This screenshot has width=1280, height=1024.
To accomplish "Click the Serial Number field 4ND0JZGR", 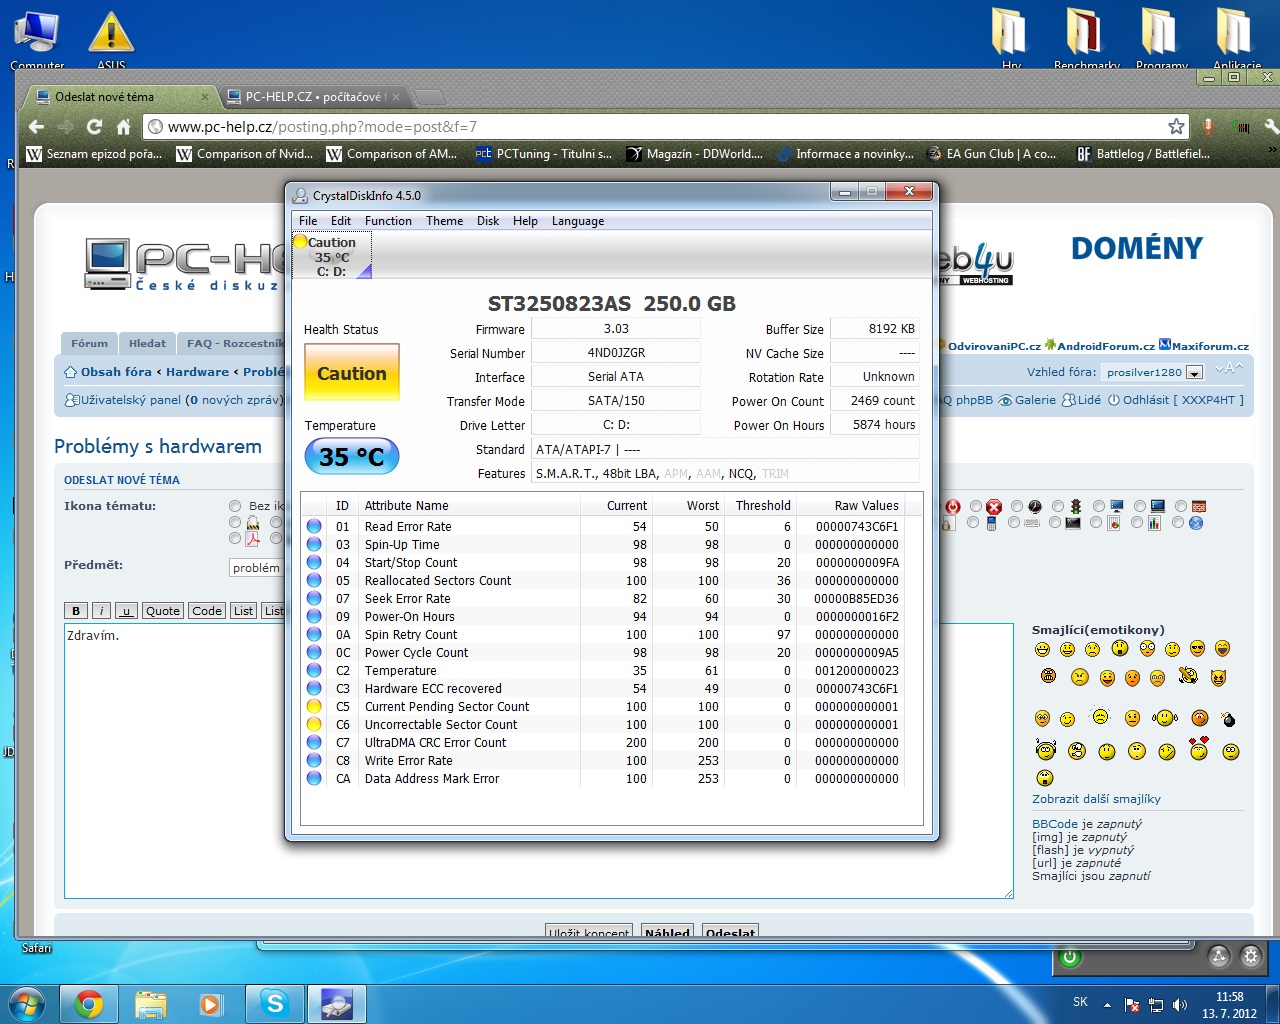I will tap(616, 353).
